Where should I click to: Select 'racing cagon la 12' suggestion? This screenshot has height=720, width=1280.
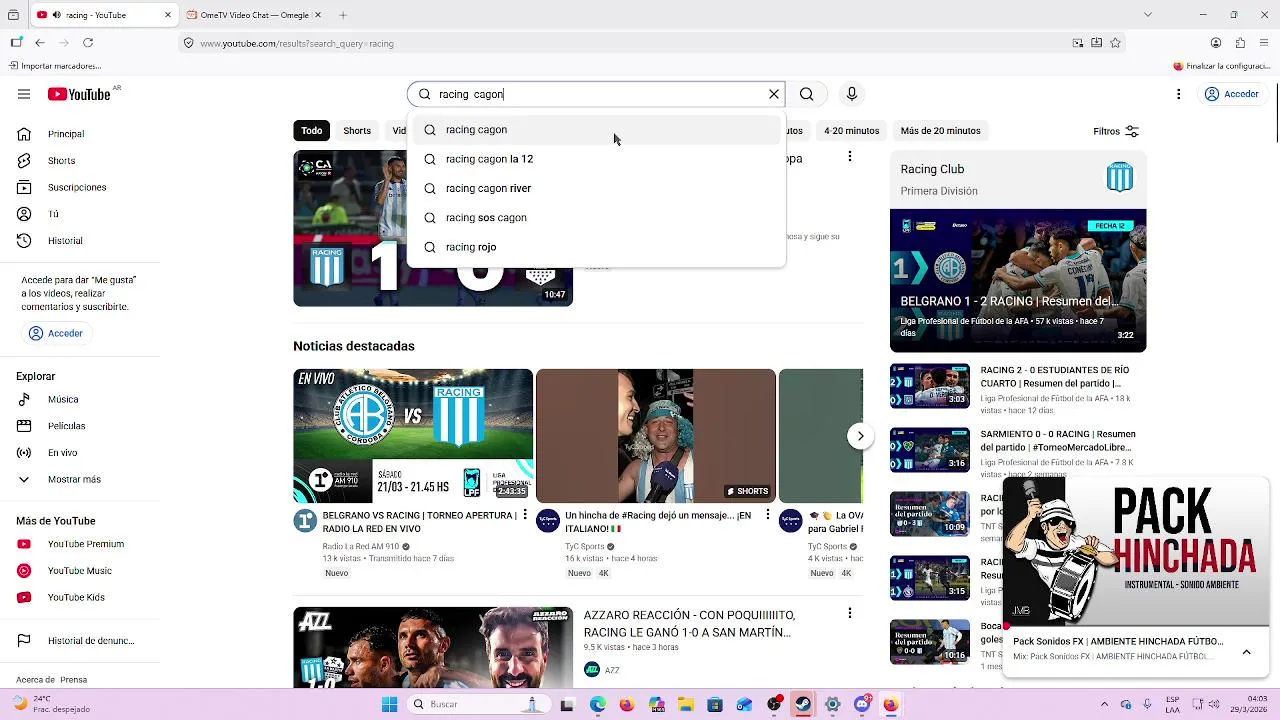596,159
